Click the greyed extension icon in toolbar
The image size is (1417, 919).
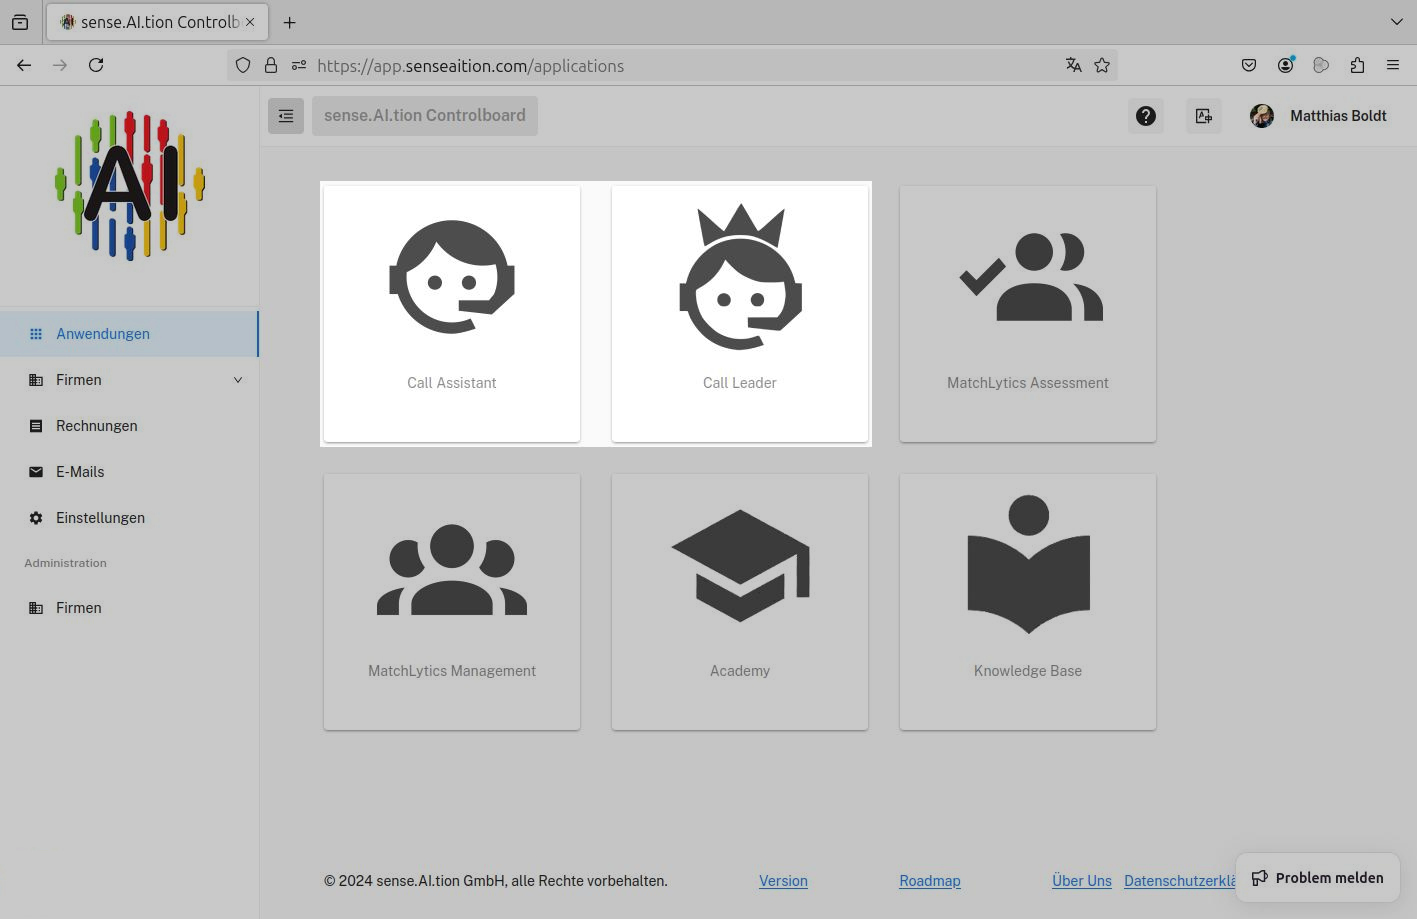1321,65
